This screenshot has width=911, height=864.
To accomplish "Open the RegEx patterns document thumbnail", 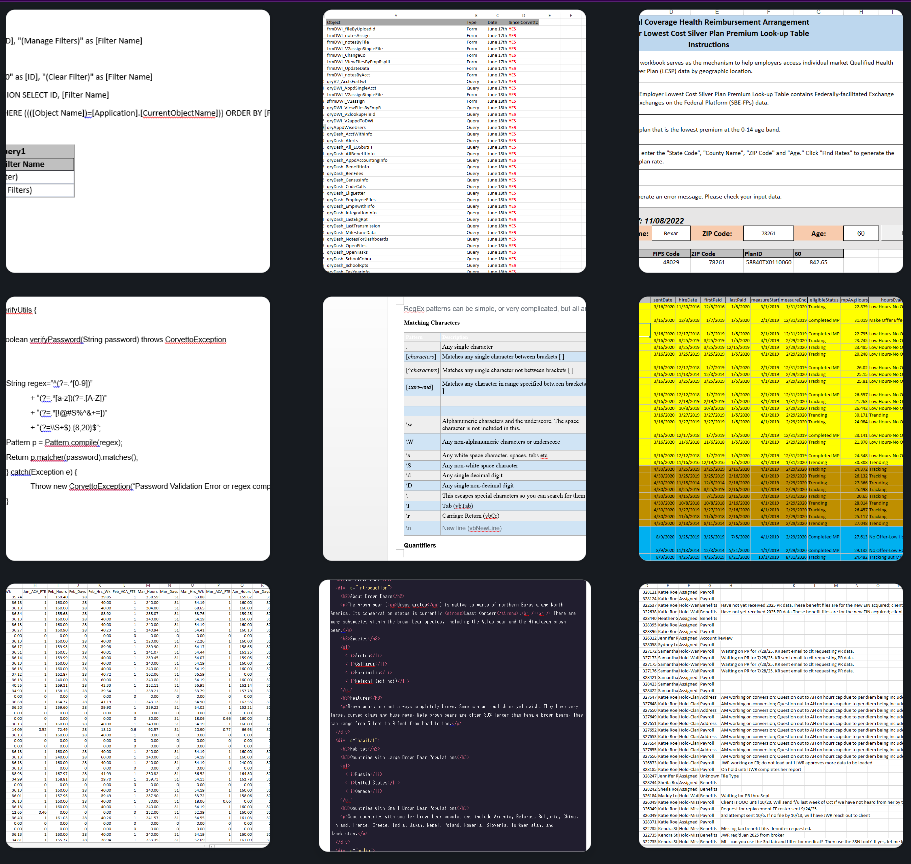I will coord(454,428).
